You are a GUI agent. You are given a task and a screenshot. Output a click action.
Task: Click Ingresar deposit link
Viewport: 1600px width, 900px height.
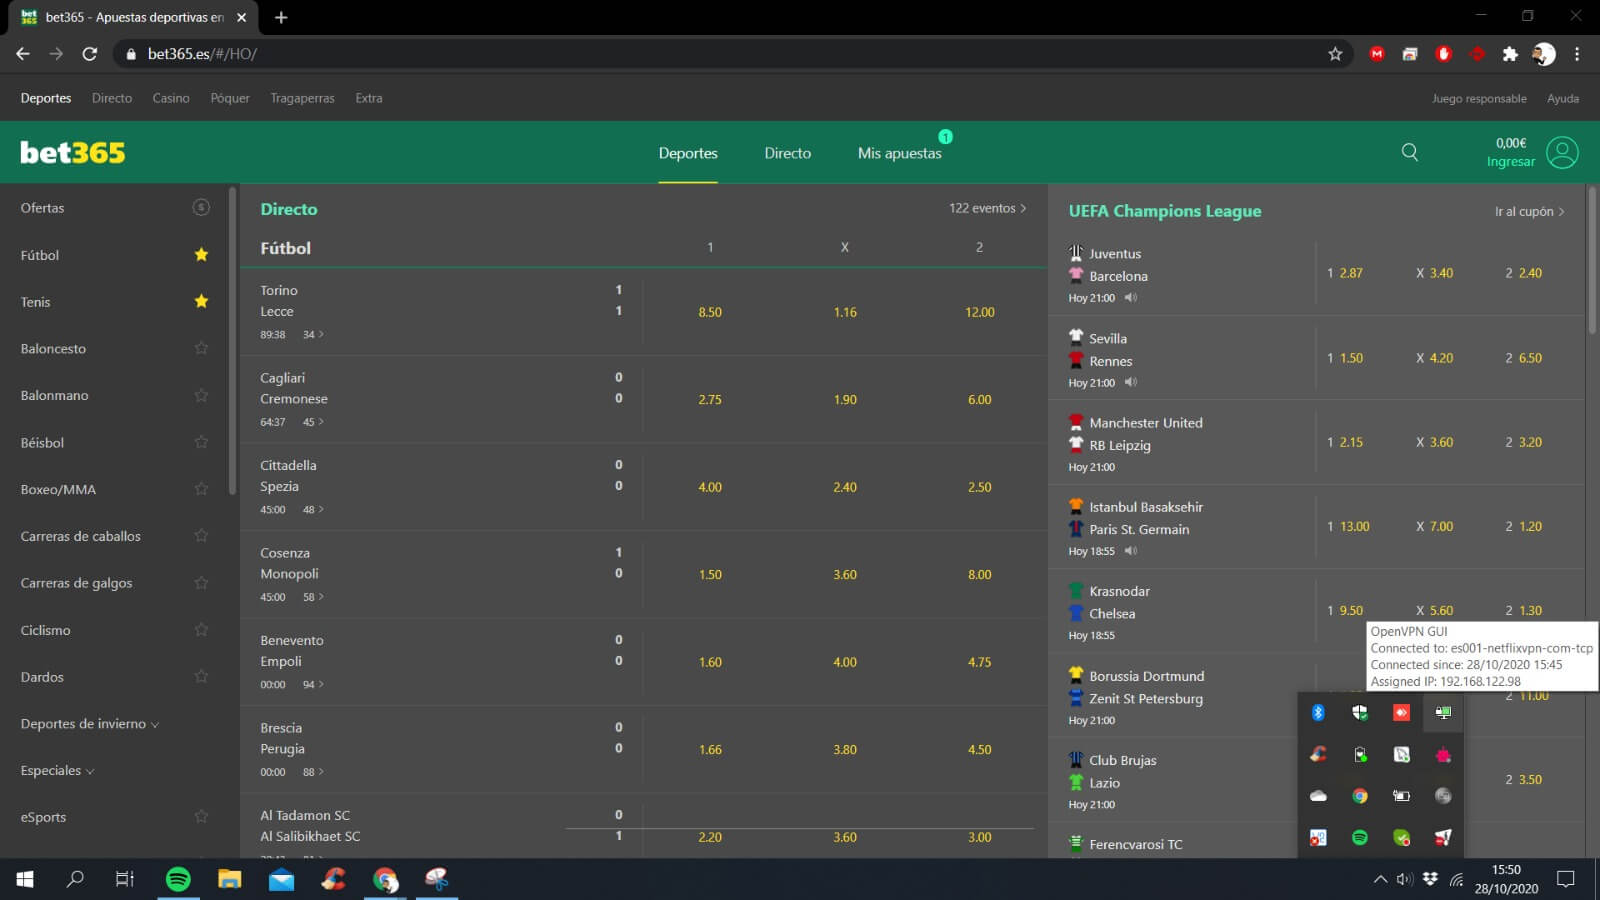click(x=1510, y=162)
